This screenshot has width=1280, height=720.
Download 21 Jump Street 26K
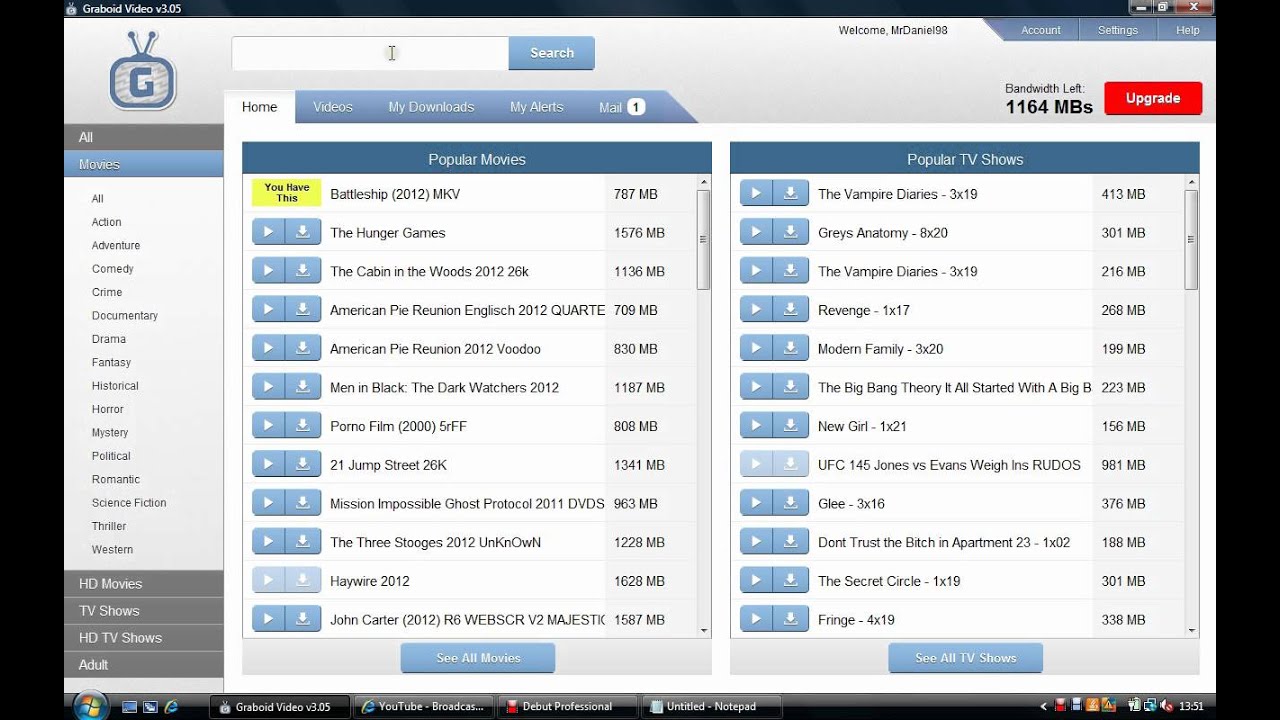(303, 465)
